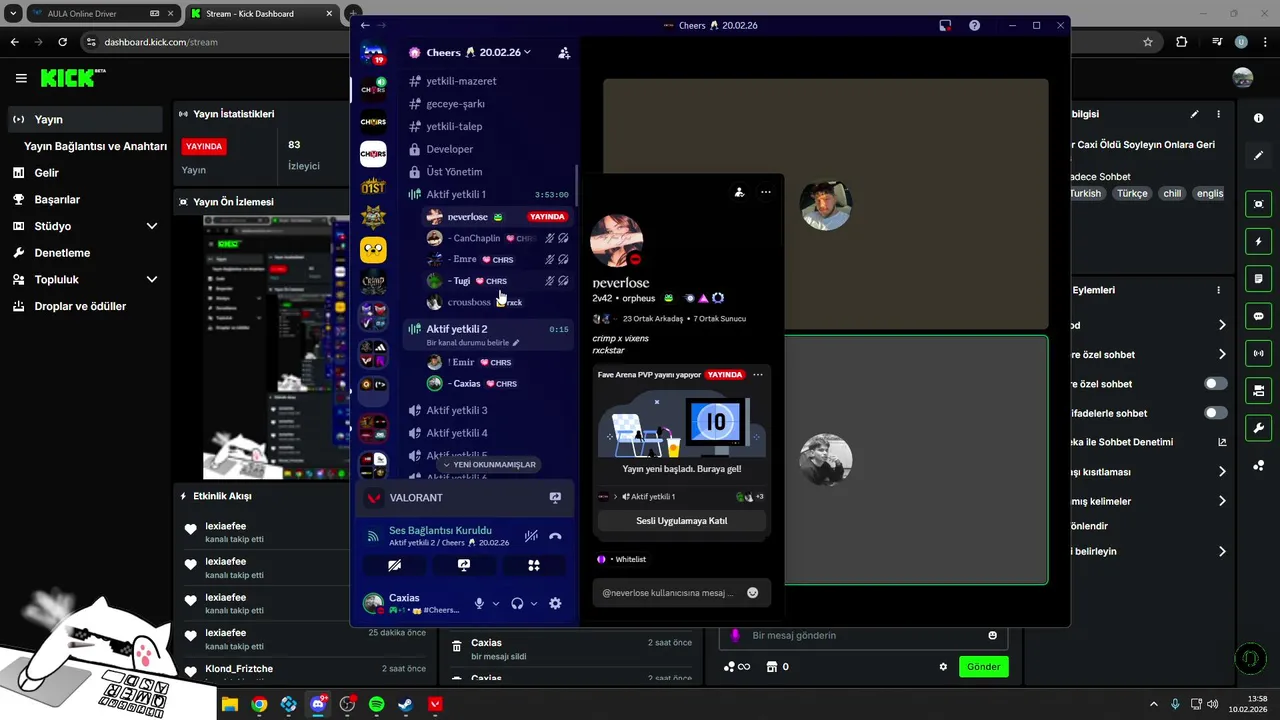Type in Bir mesaj gönderin field
1280x720 pixels.
[x=863, y=635]
